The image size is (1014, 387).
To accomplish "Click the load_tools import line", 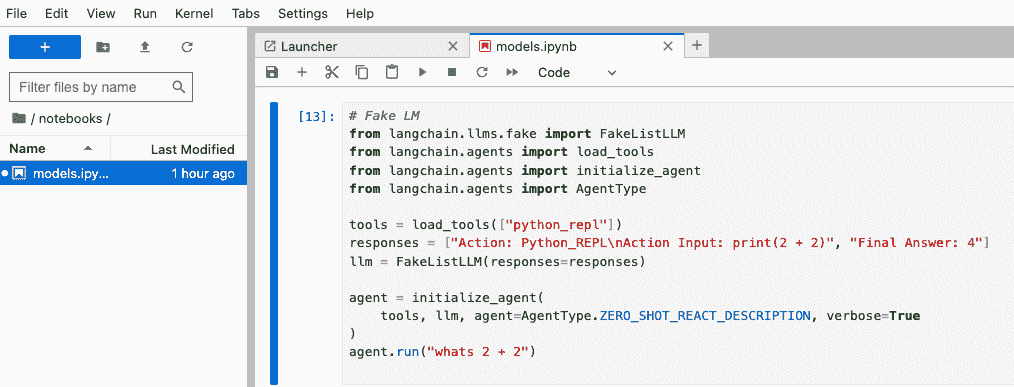I will (x=501, y=152).
